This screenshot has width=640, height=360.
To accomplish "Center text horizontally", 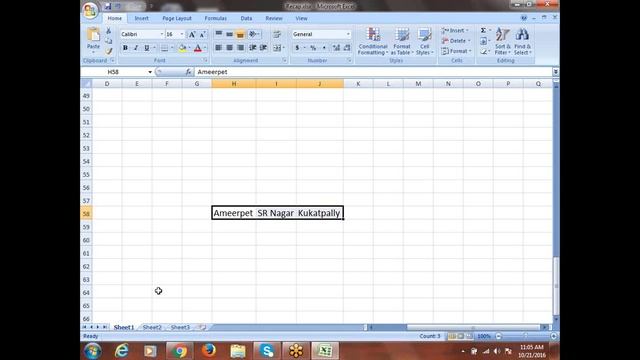I will pos(229,48).
